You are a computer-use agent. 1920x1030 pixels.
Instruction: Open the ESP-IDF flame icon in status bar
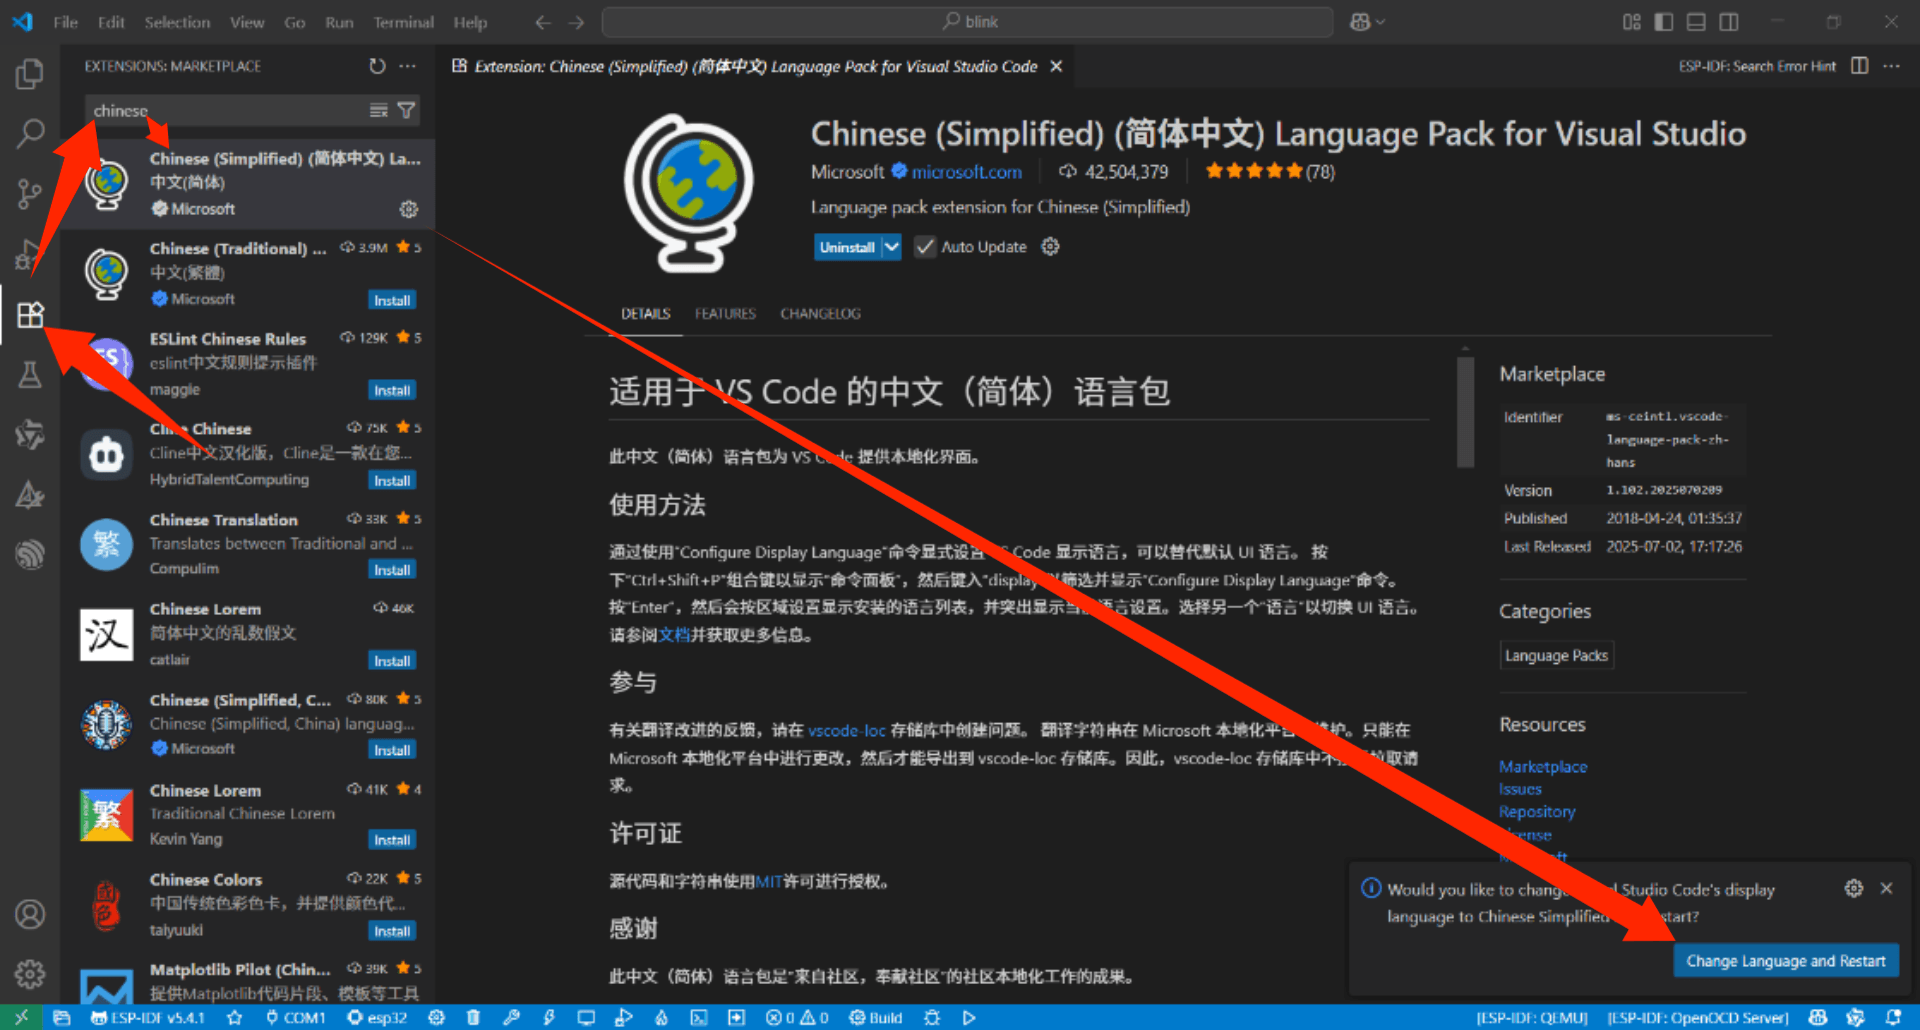[x=661, y=1017]
